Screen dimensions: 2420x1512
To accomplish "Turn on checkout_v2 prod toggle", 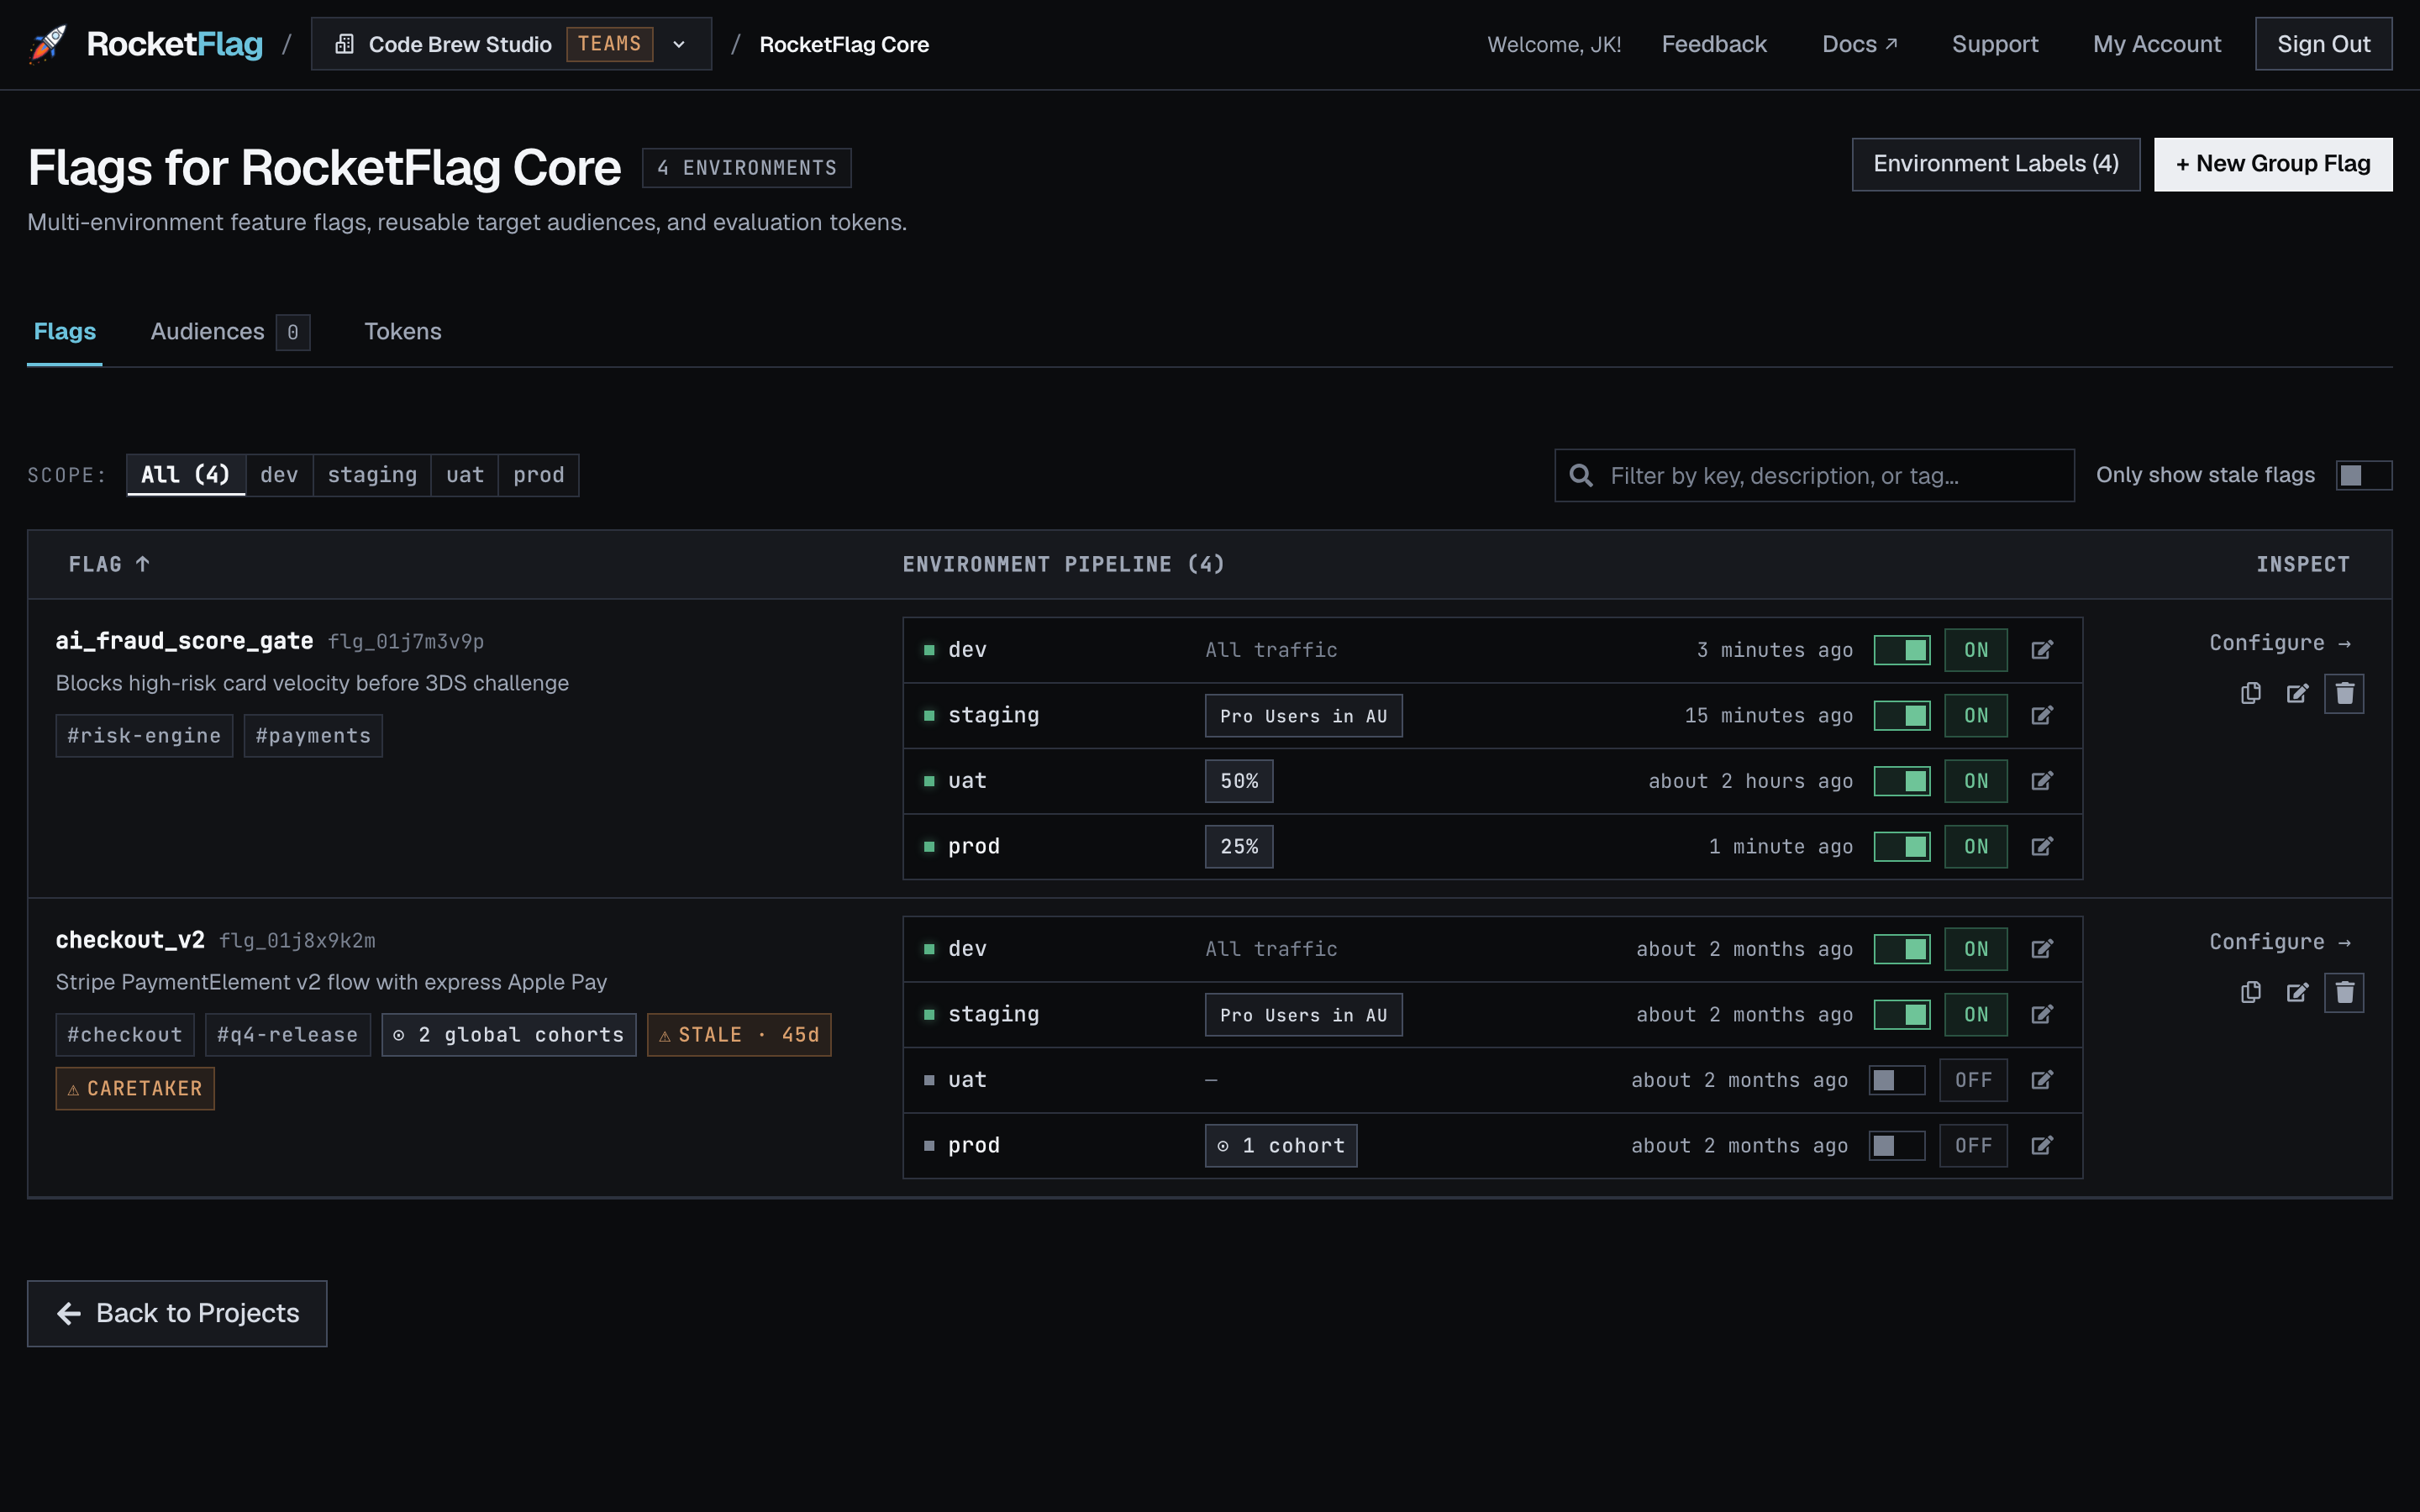I will [x=1897, y=1145].
